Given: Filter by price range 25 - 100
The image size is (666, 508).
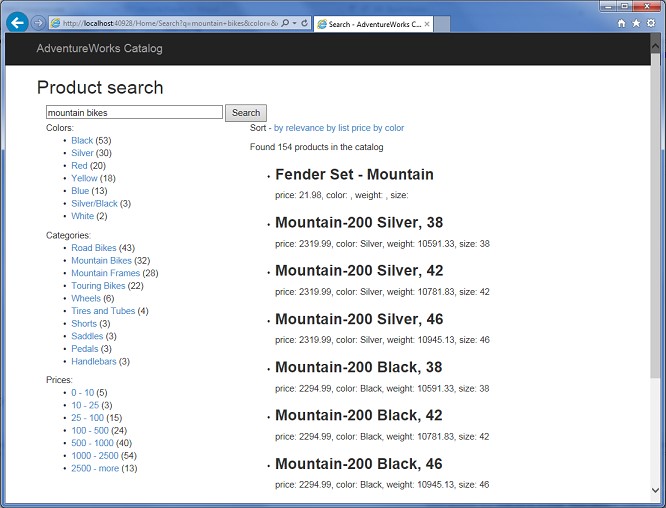Looking at the screenshot, I should tap(87, 418).
